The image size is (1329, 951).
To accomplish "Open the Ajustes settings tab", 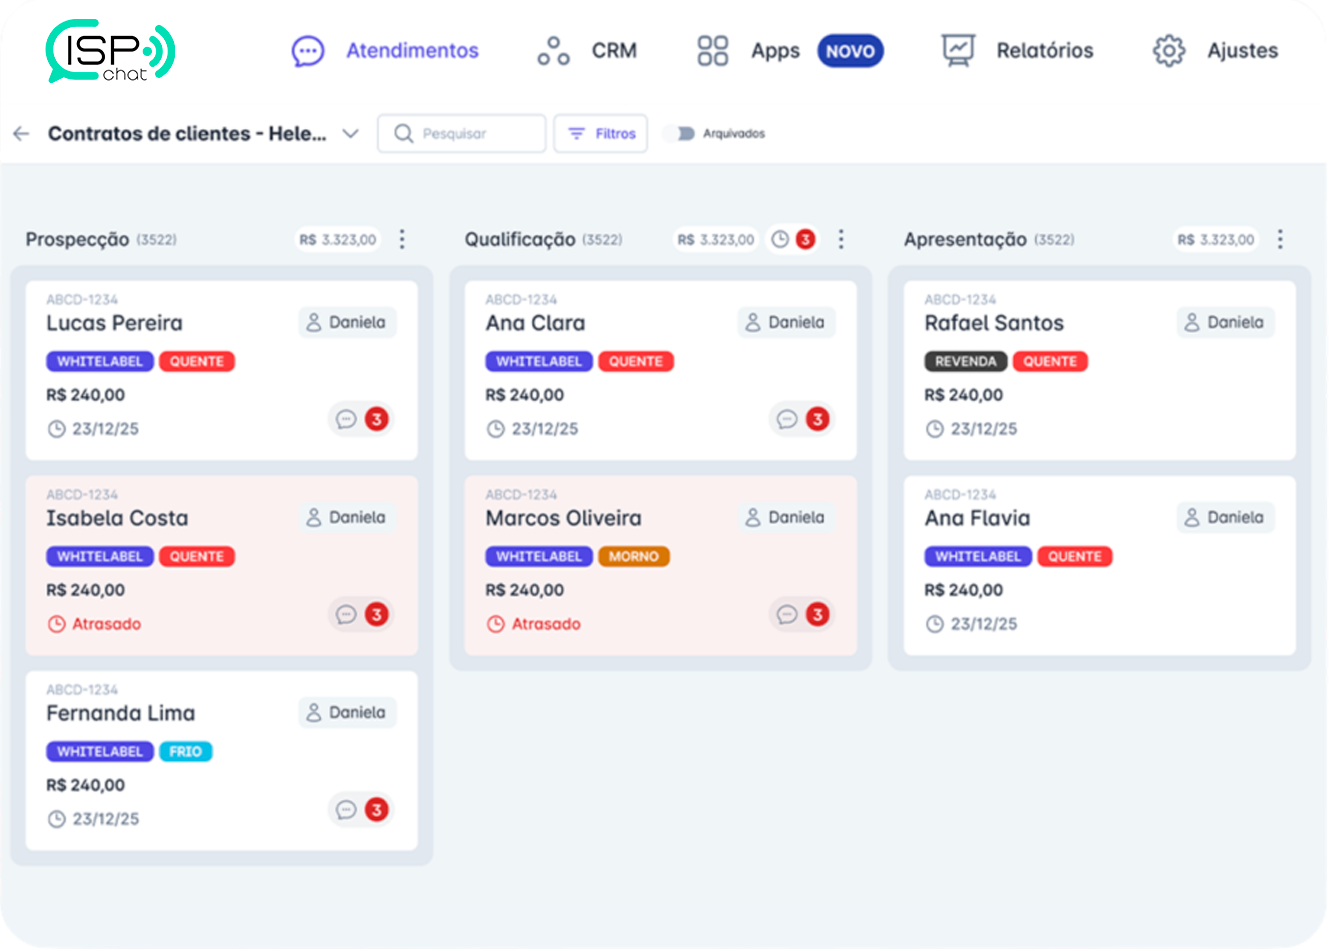I will click(1215, 51).
